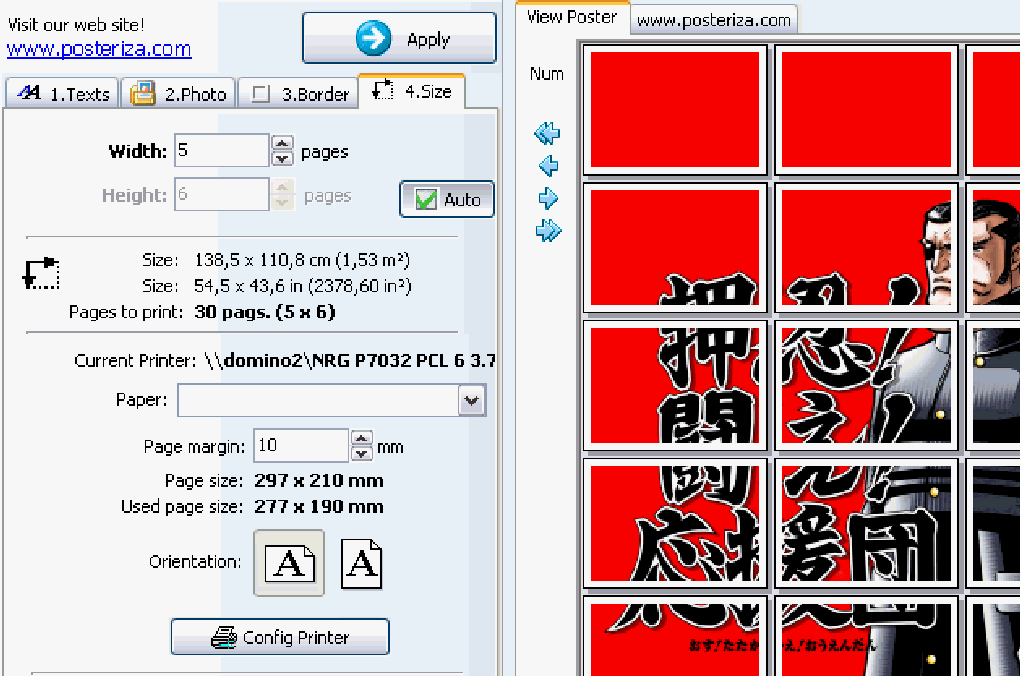This screenshot has height=676, width=1020.
Task: Click the poster size icon beside Size info
Action: pyautogui.click(x=41, y=273)
